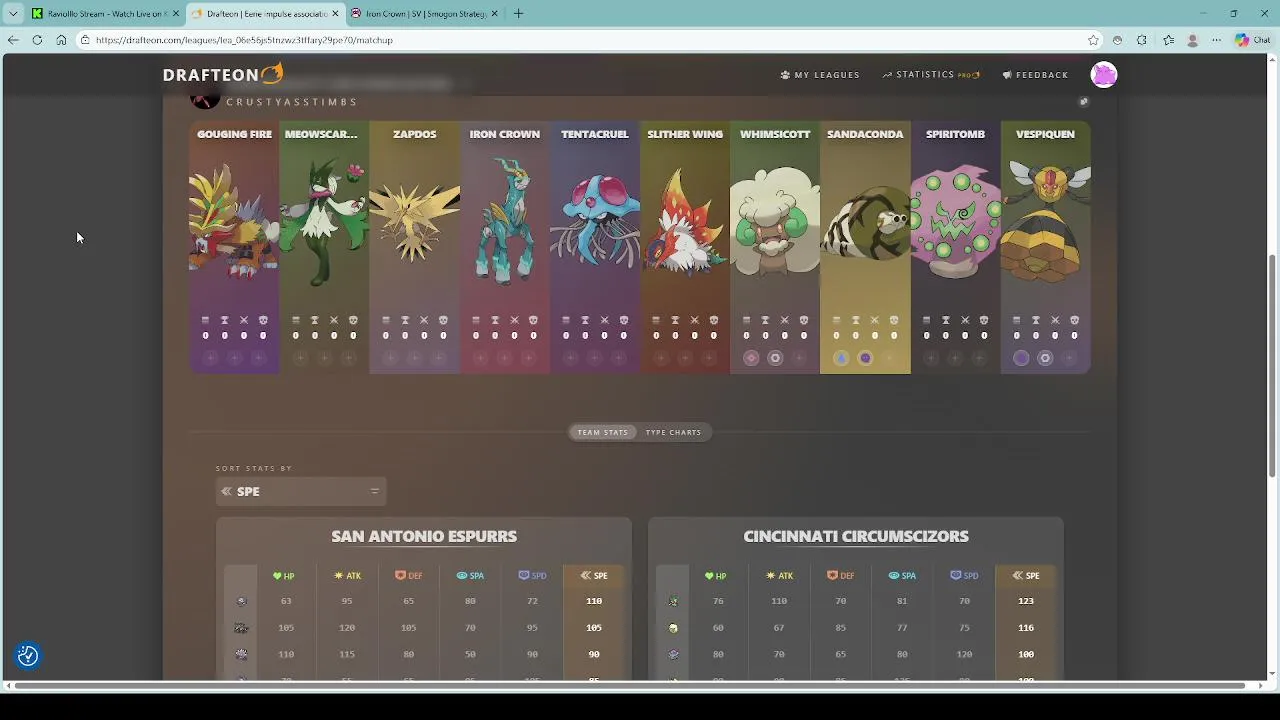Click the first sprite icon in Circumscizors table
This screenshot has height=720, width=1280.
pyautogui.click(x=673, y=601)
